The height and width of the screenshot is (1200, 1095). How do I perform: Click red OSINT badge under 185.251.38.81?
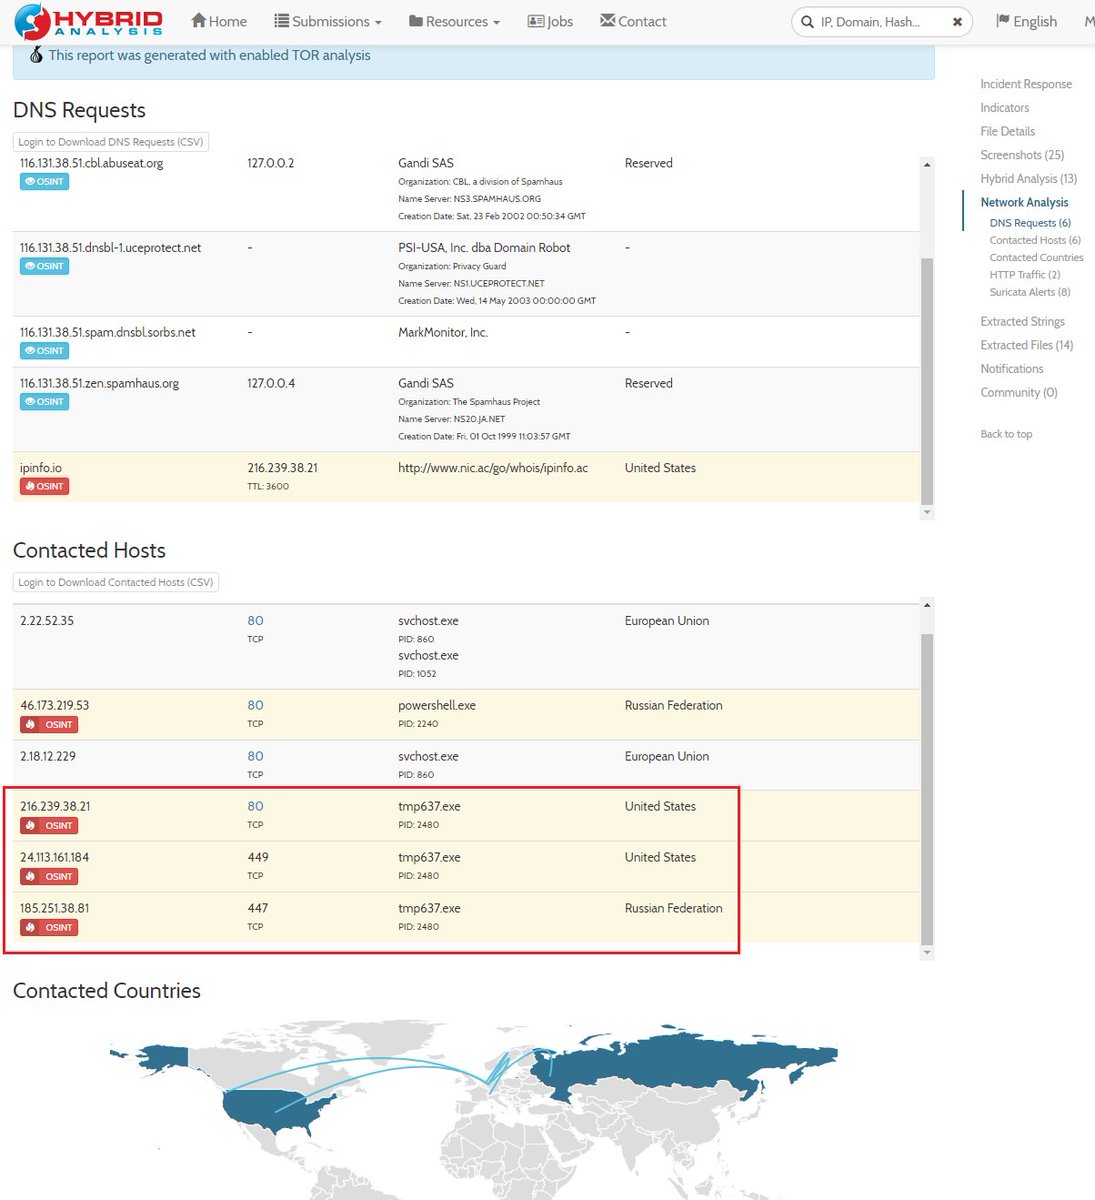click(49, 927)
